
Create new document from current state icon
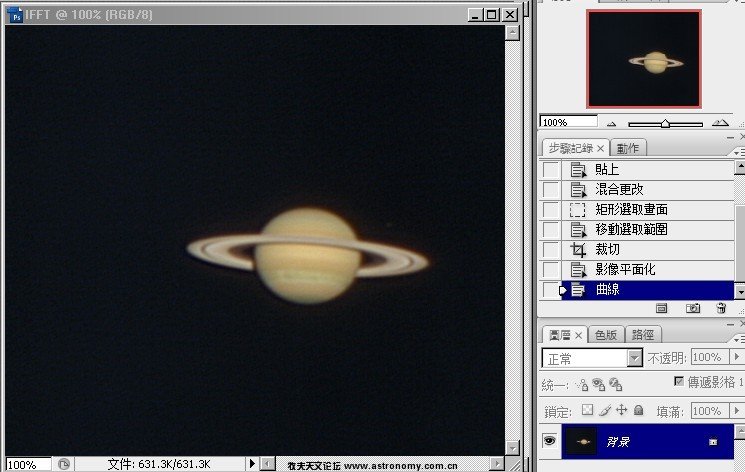[662, 309]
